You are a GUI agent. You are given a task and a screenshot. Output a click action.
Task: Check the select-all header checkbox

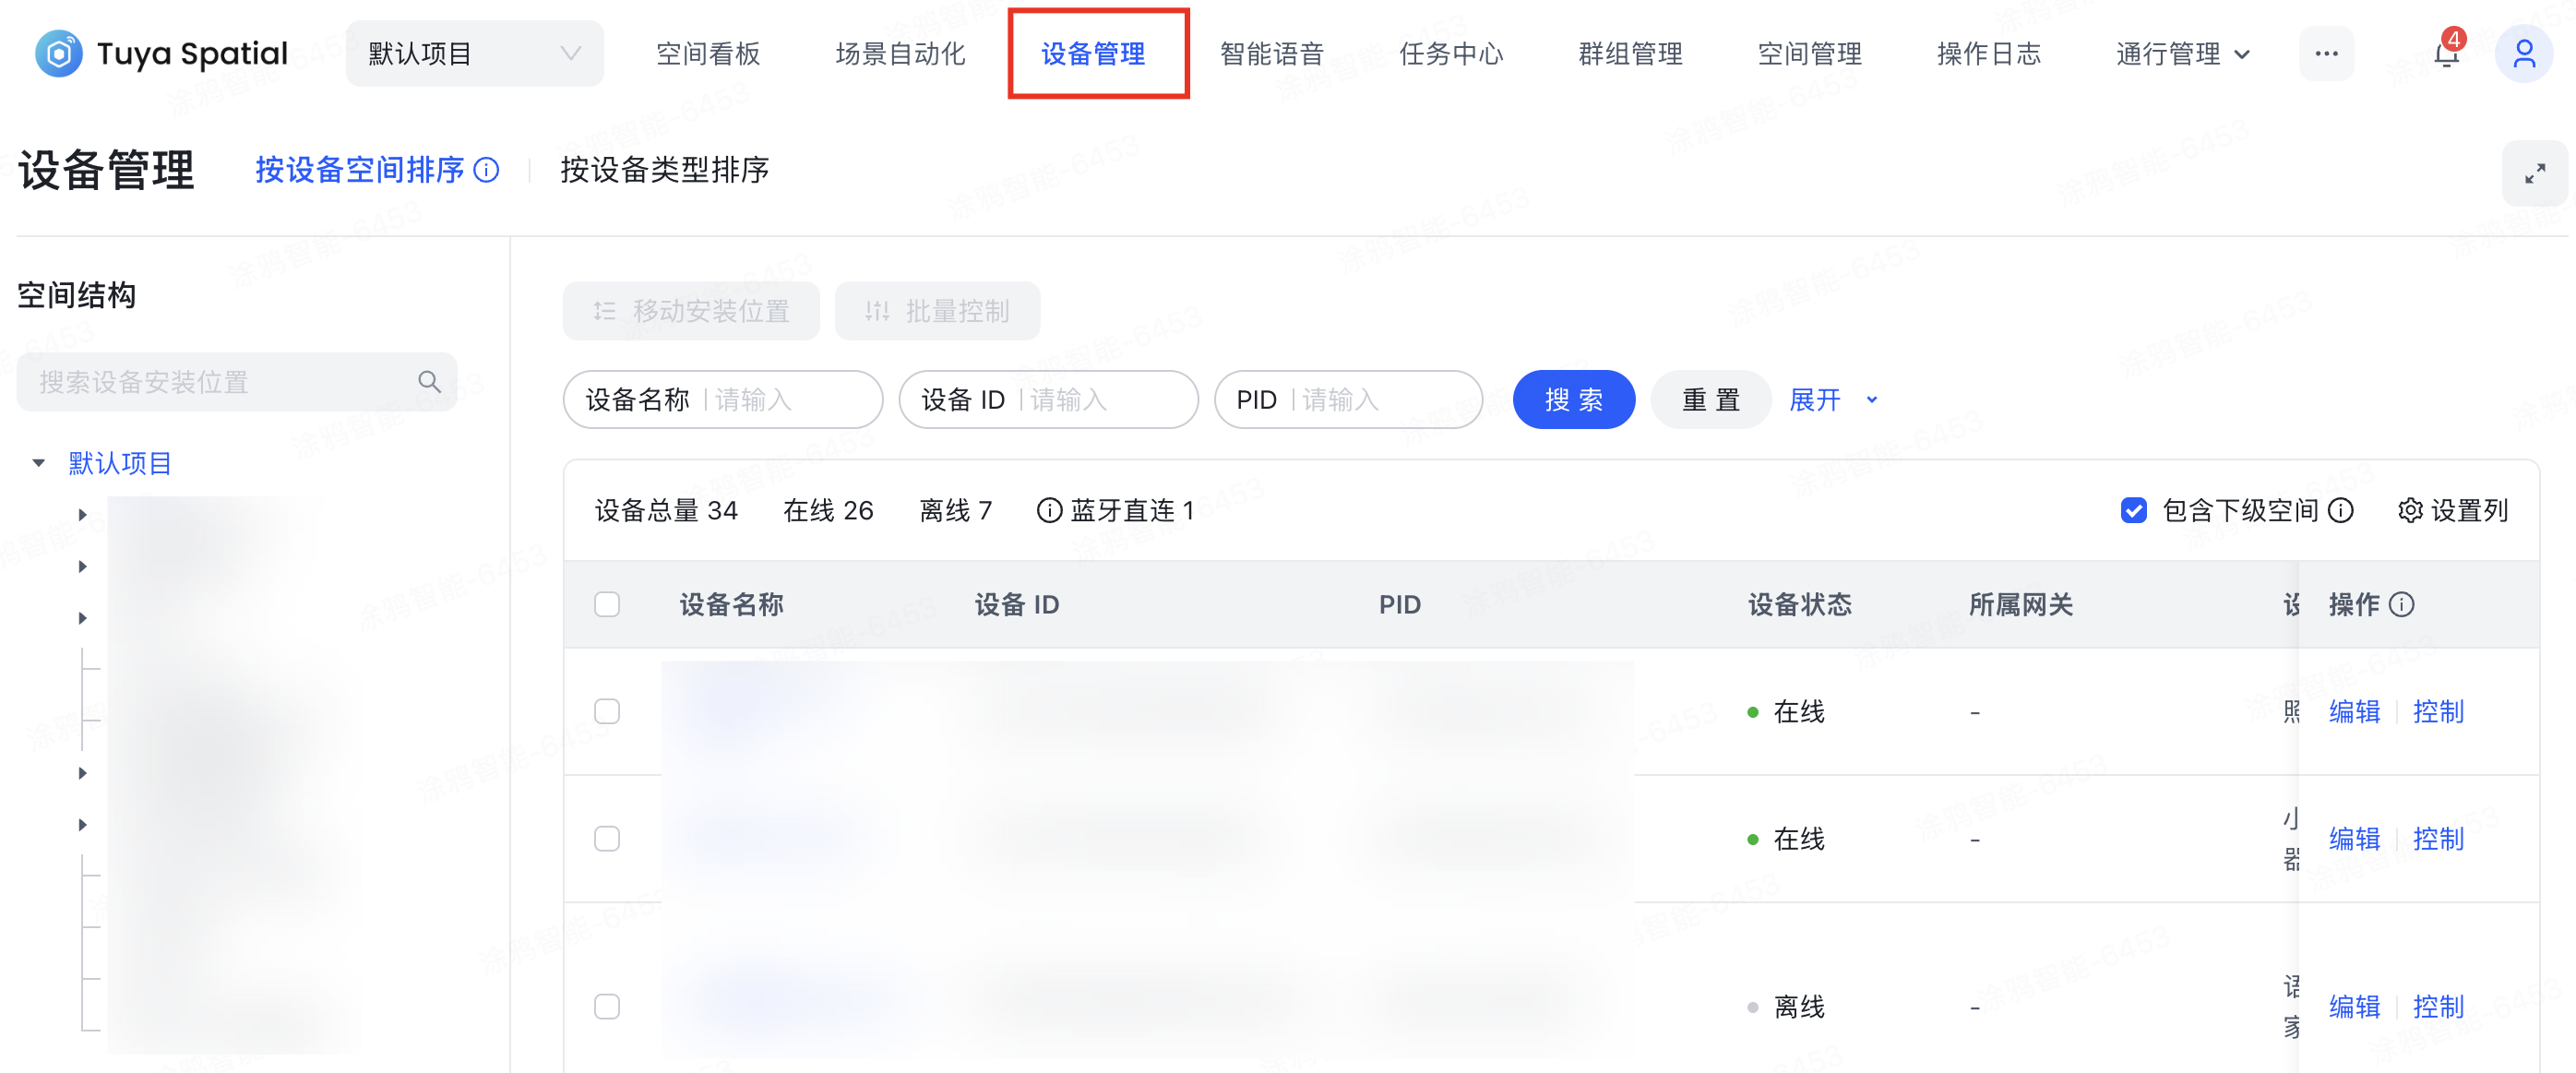click(x=607, y=605)
